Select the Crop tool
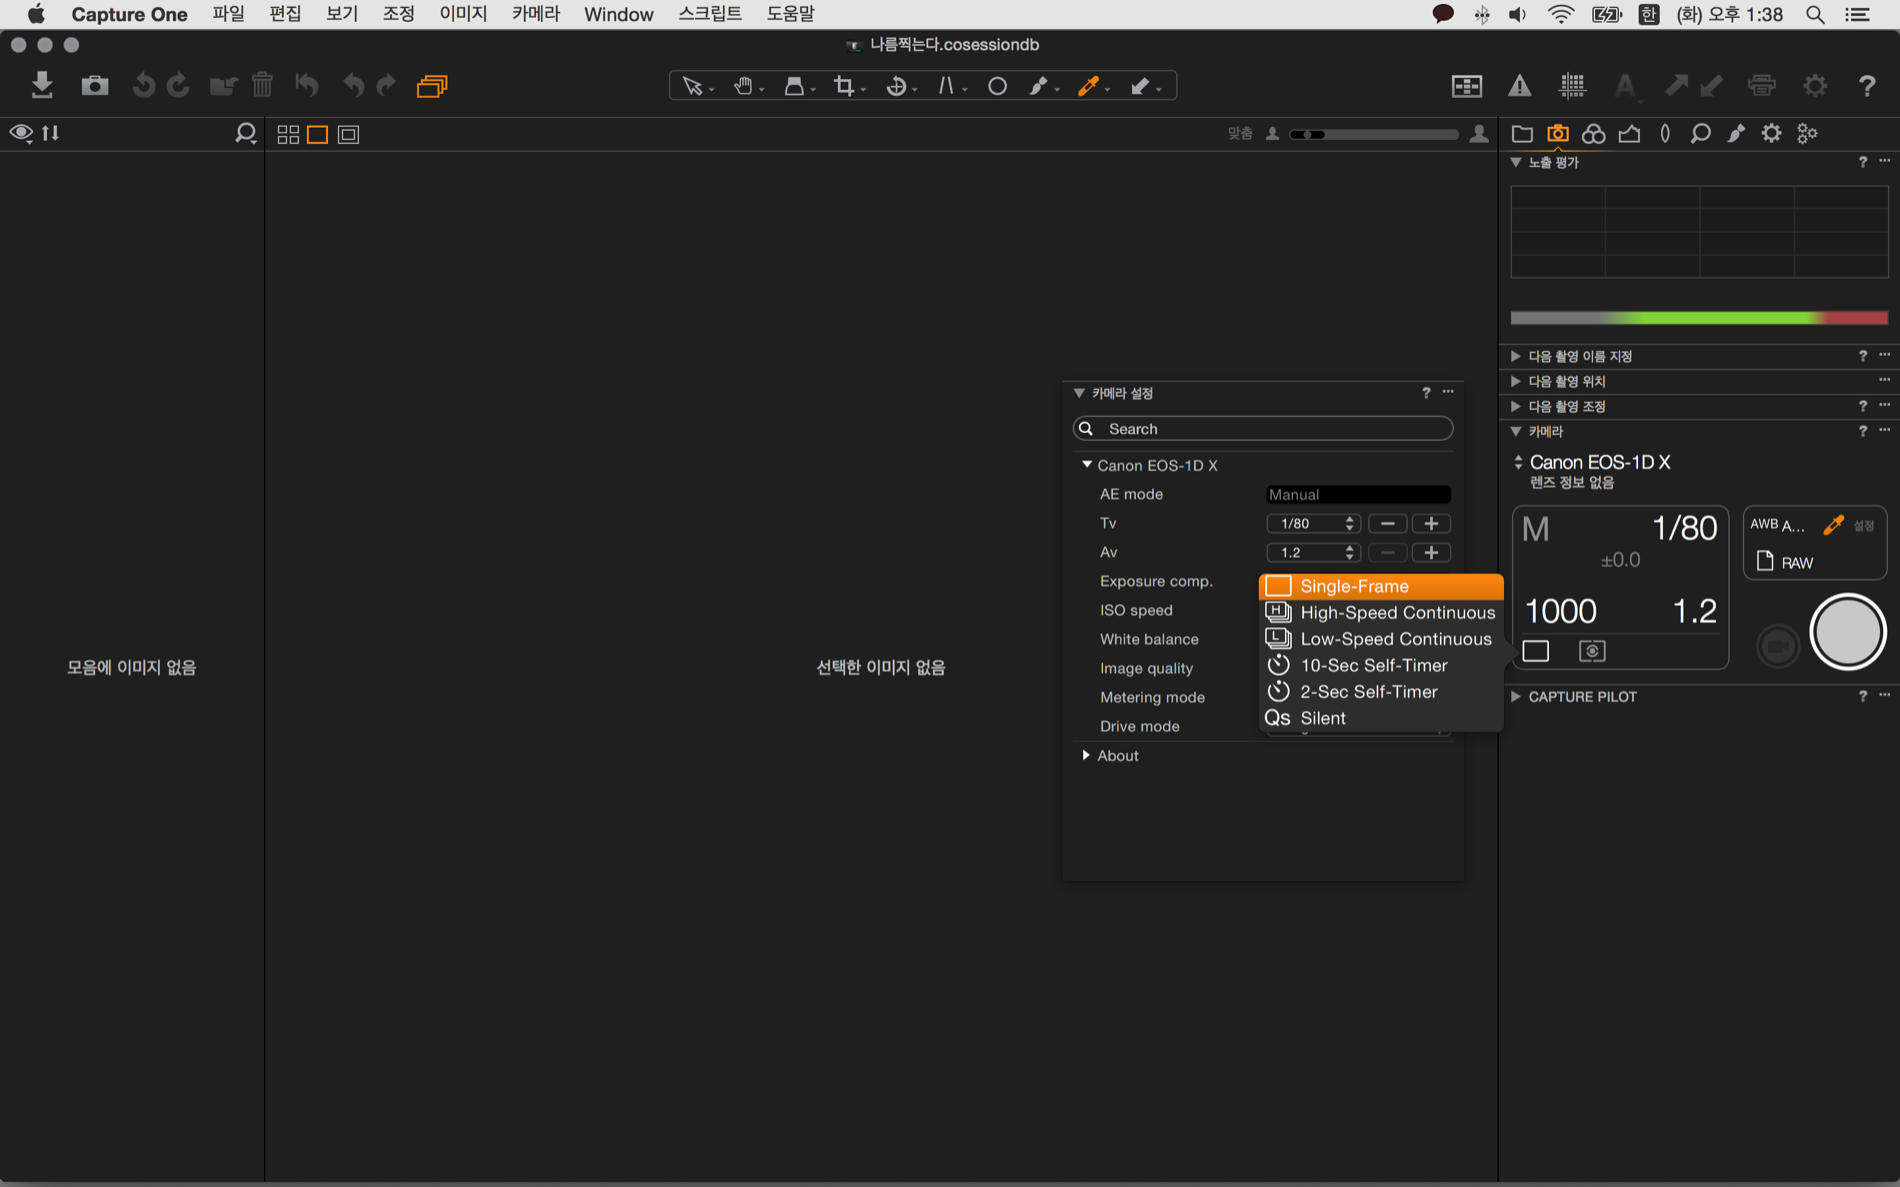 [845, 86]
